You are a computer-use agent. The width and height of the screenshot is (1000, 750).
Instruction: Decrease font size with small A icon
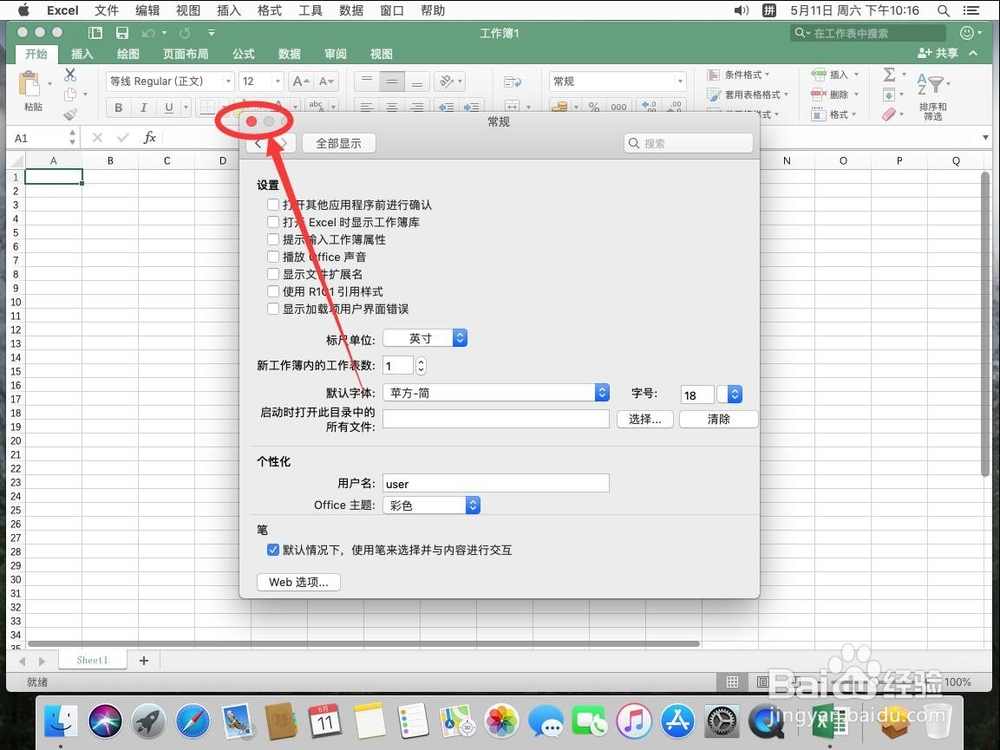[x=326, y=82]
